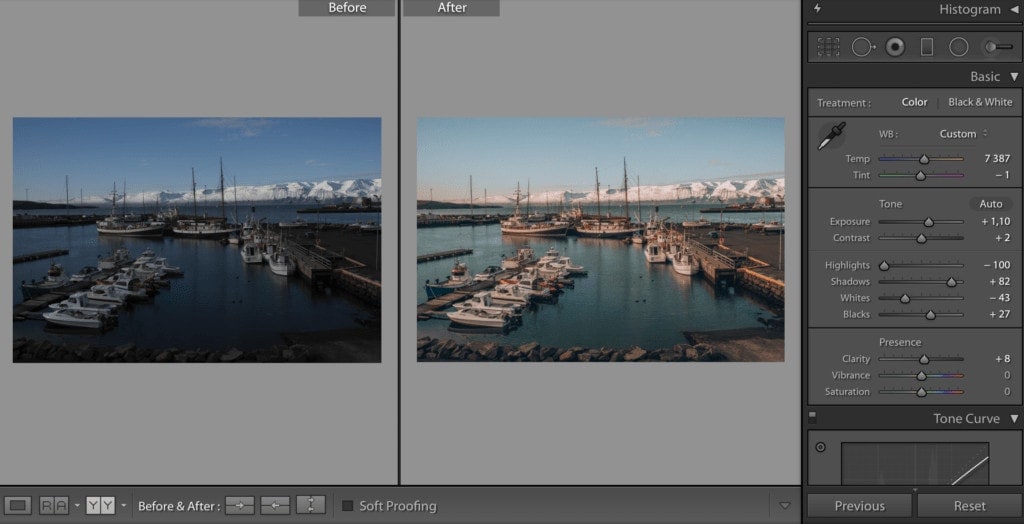Collapse the Basic panel
1024x524 pixels.
click(1014, 77)
